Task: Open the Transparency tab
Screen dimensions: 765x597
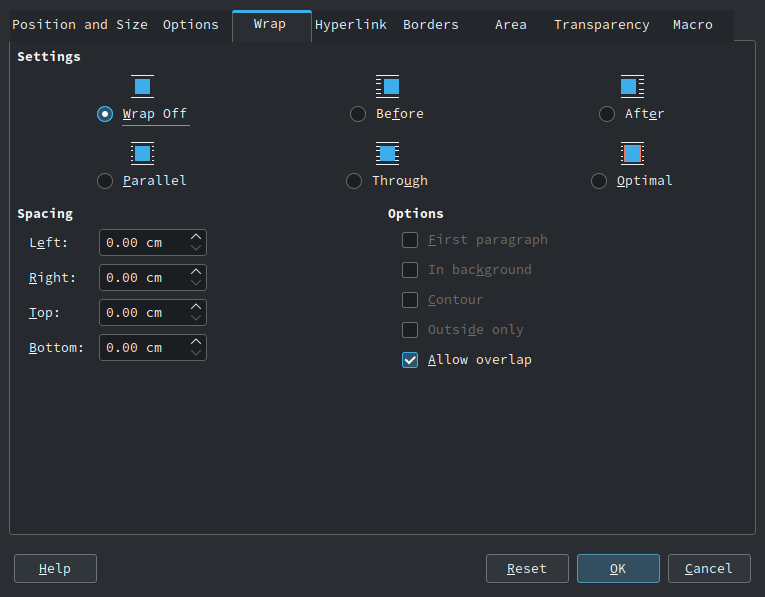Action: click(602, 25)
